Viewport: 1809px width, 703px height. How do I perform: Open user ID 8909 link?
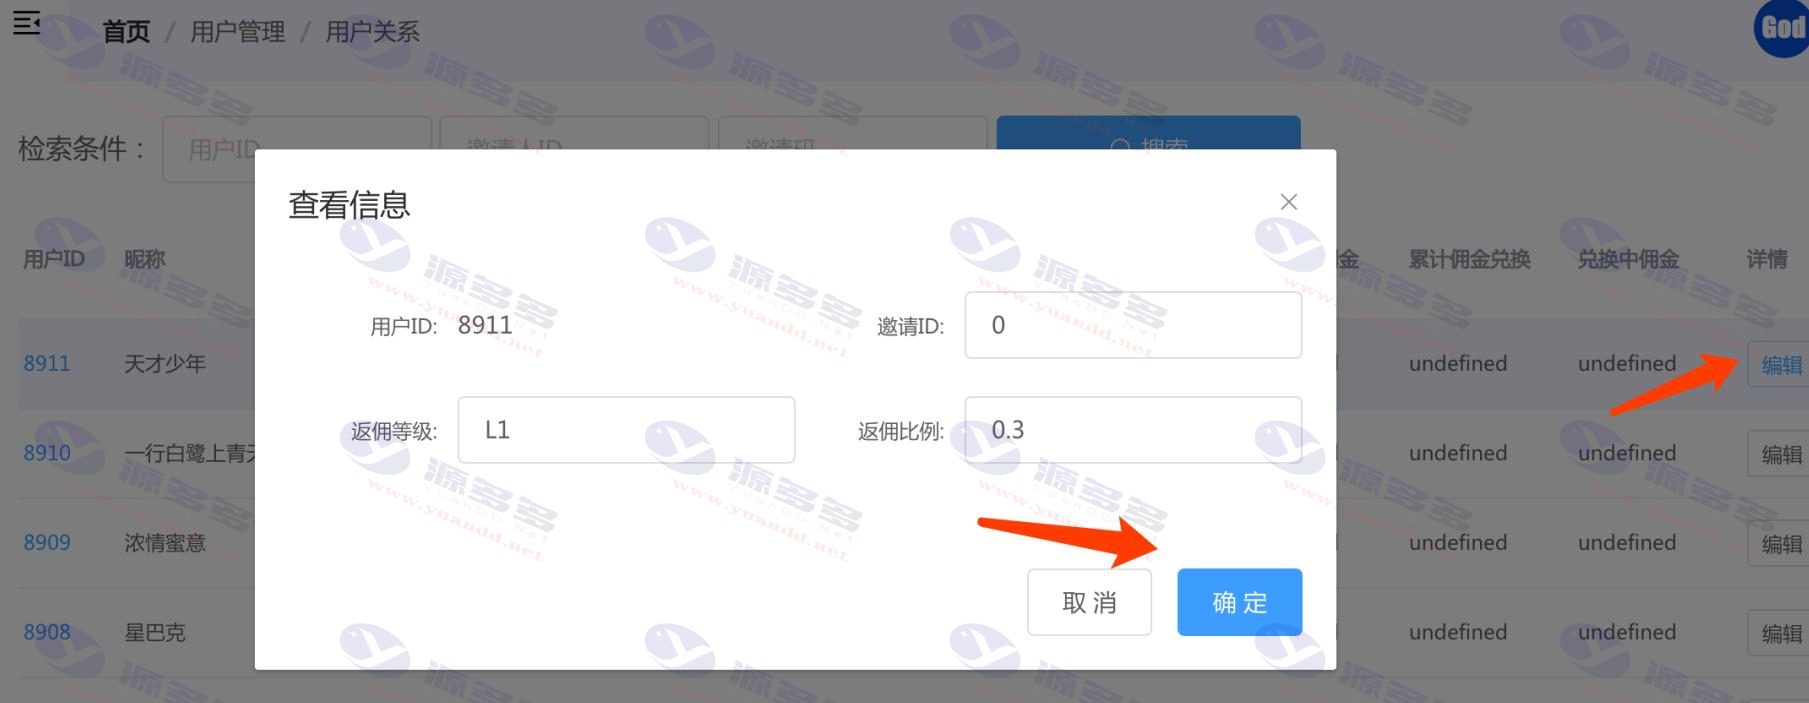click(x=47, y=543)
